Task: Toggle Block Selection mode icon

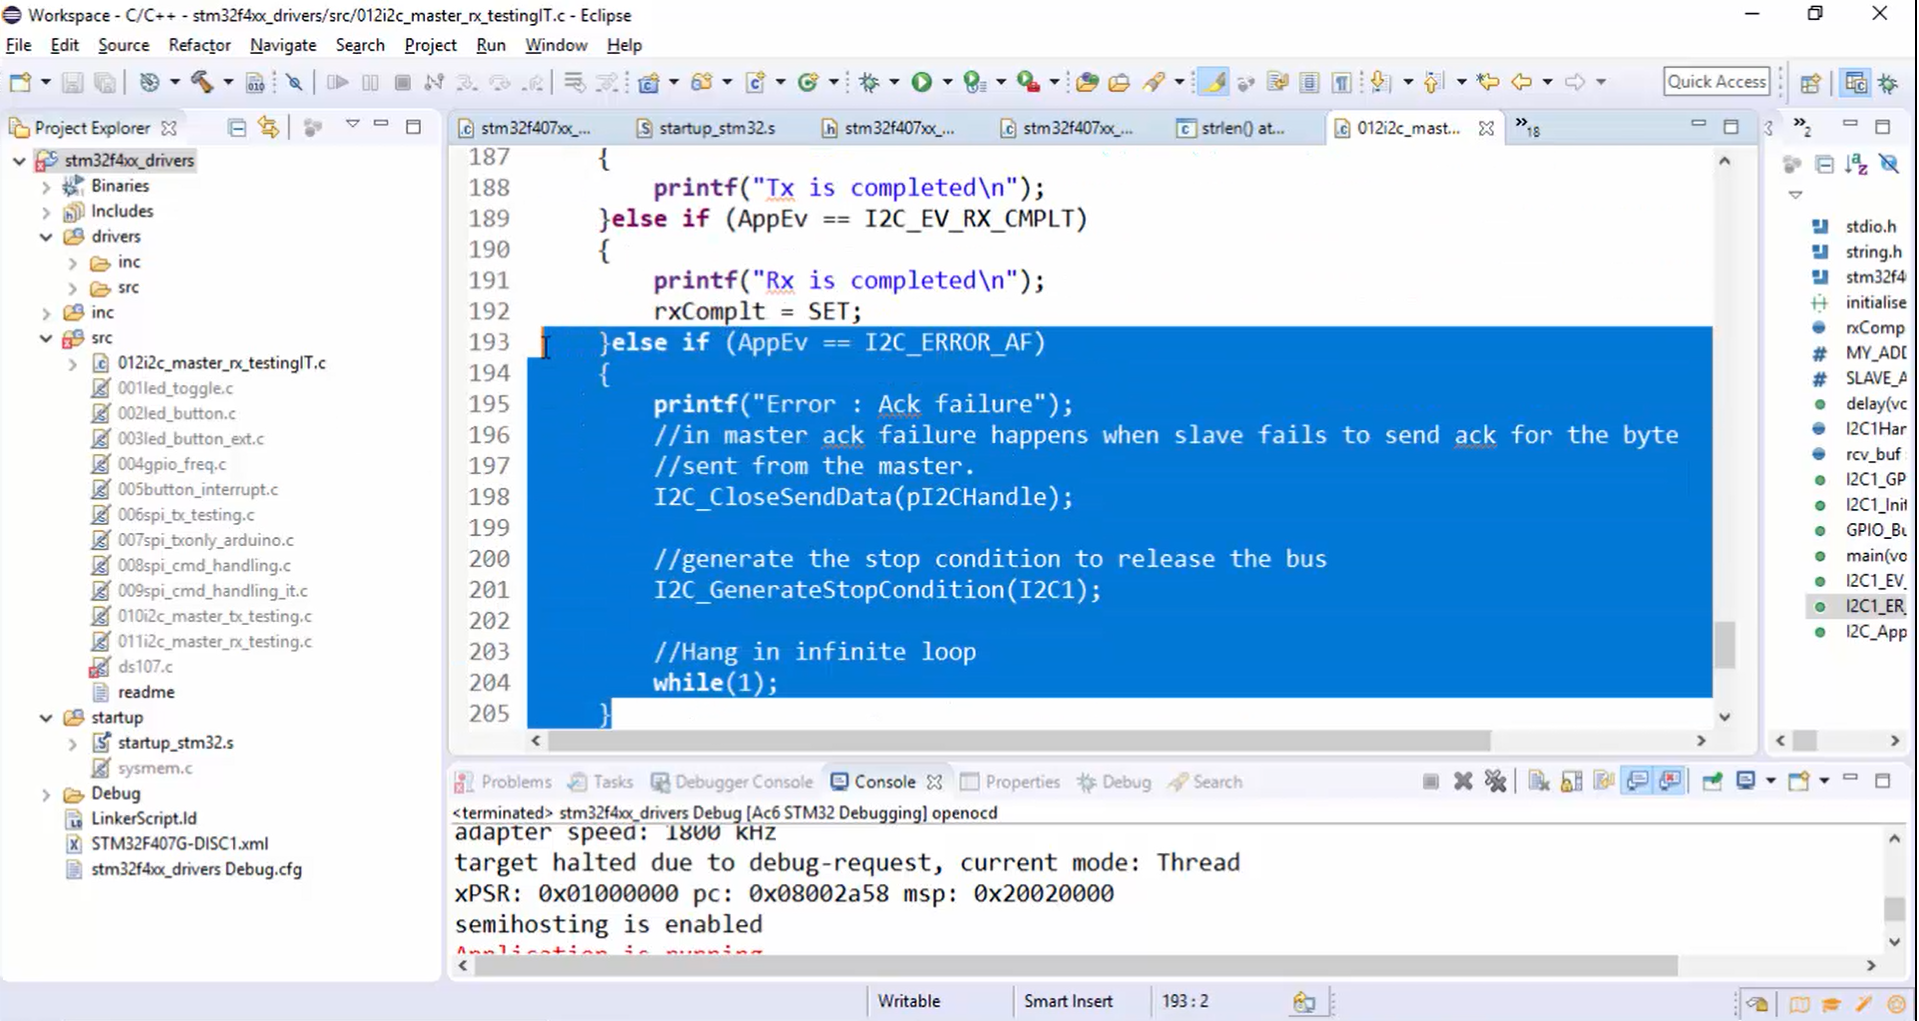Action: [1309, 82]
